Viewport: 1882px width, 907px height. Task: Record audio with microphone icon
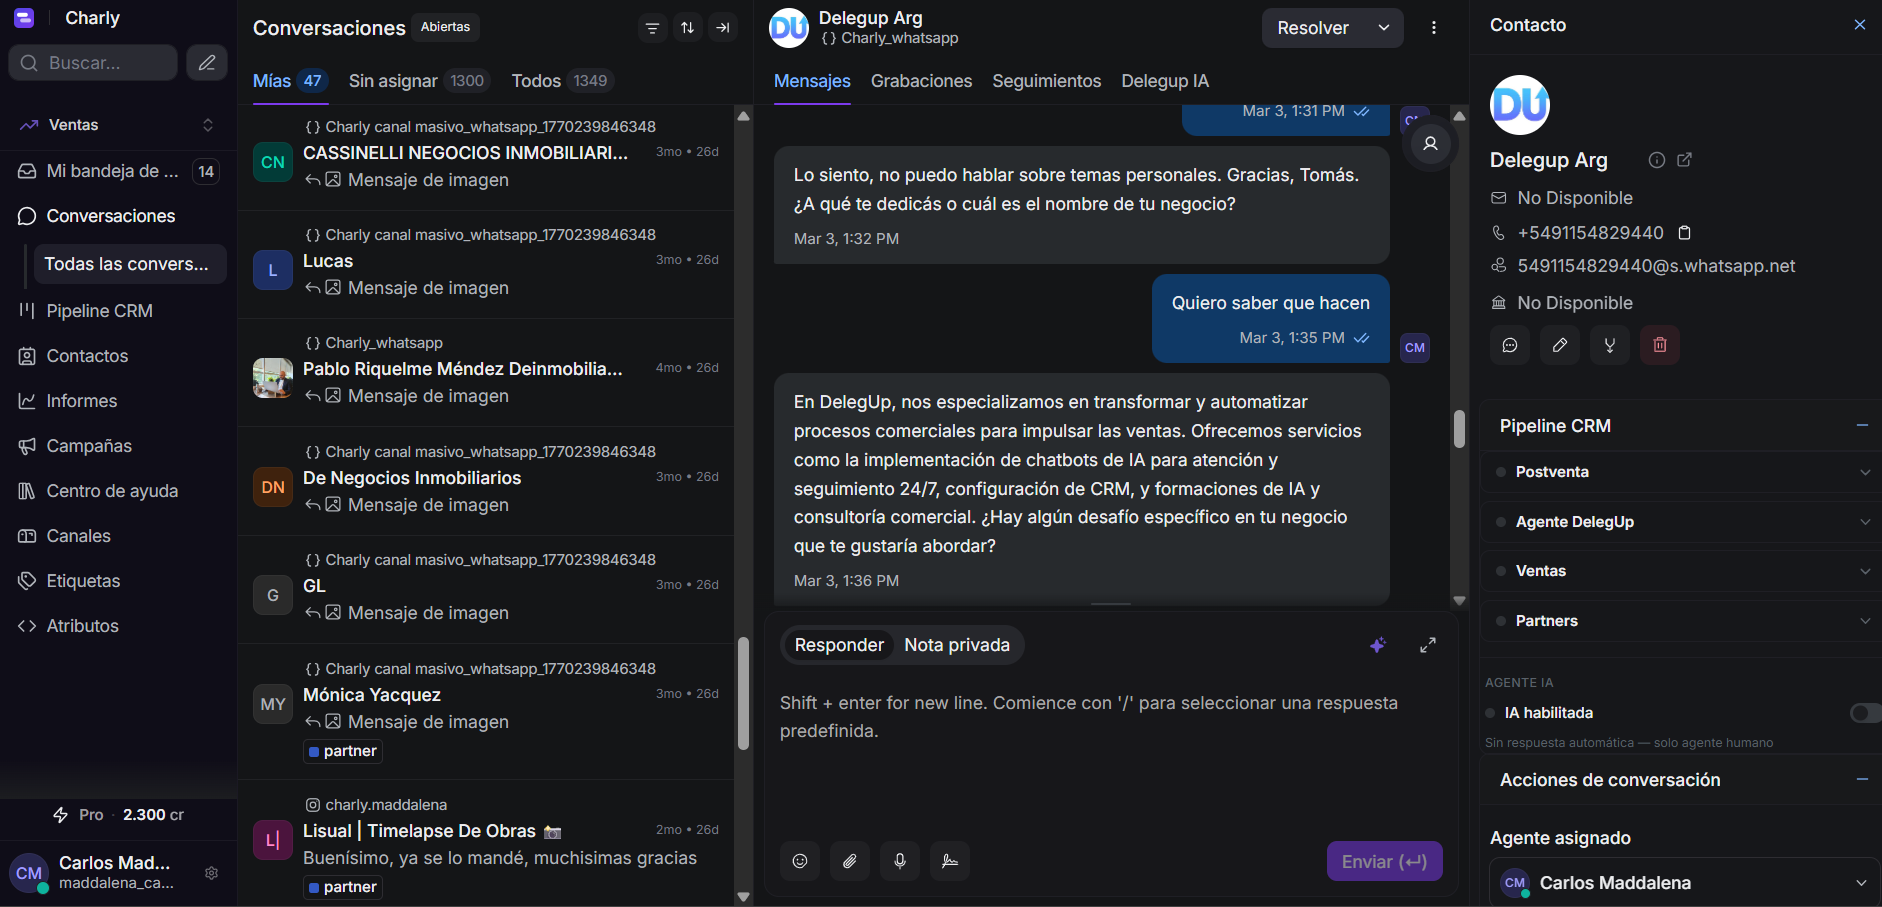pos(900,861)
